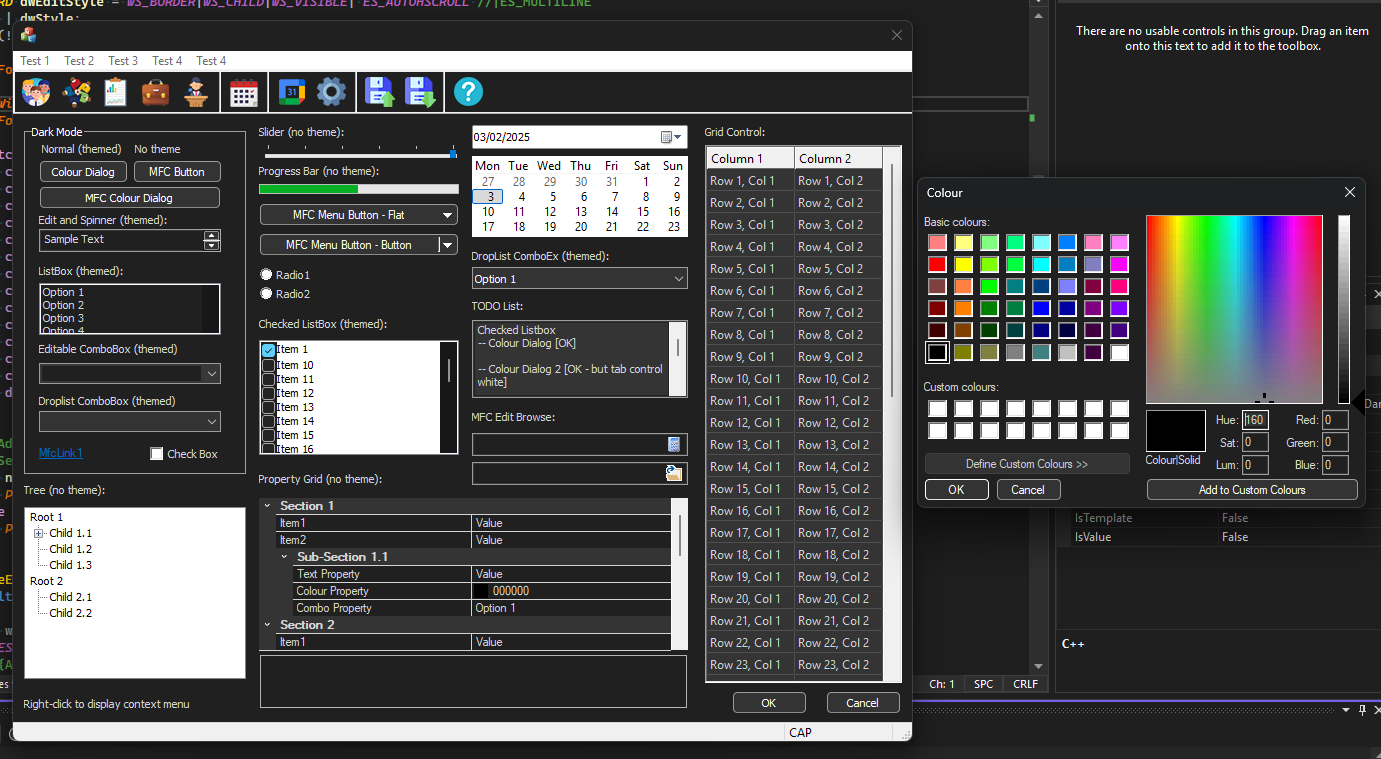Click the thumb of the Slider (no theme)
Image resolution: width=1381 pixels, height=759 pixels.
[x=453, y=154]
